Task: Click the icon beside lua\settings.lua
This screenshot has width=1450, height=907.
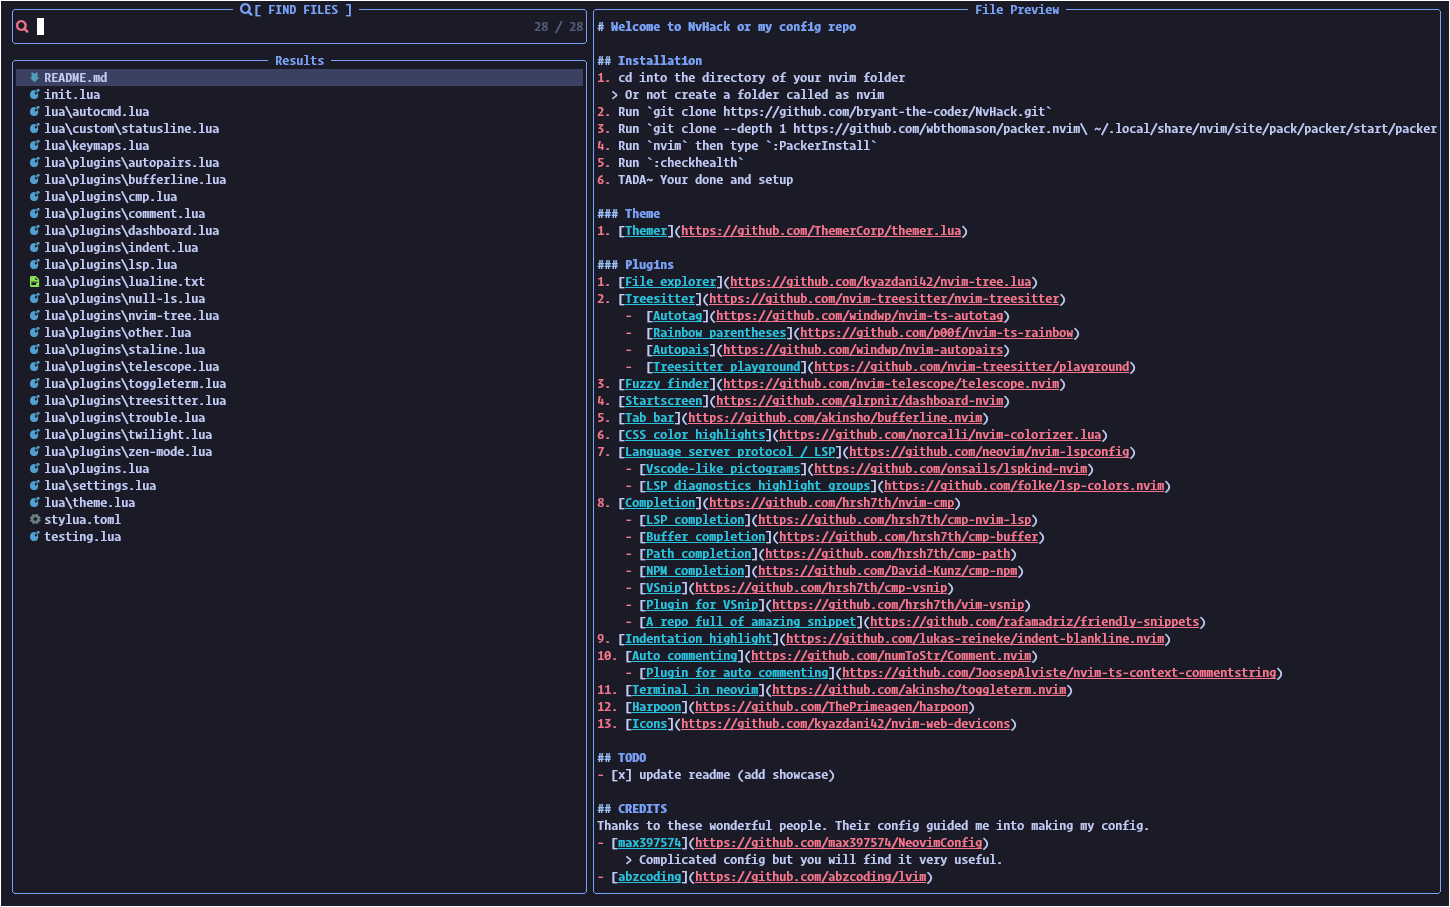Action: pyautogui.click(x=34, y=485)
